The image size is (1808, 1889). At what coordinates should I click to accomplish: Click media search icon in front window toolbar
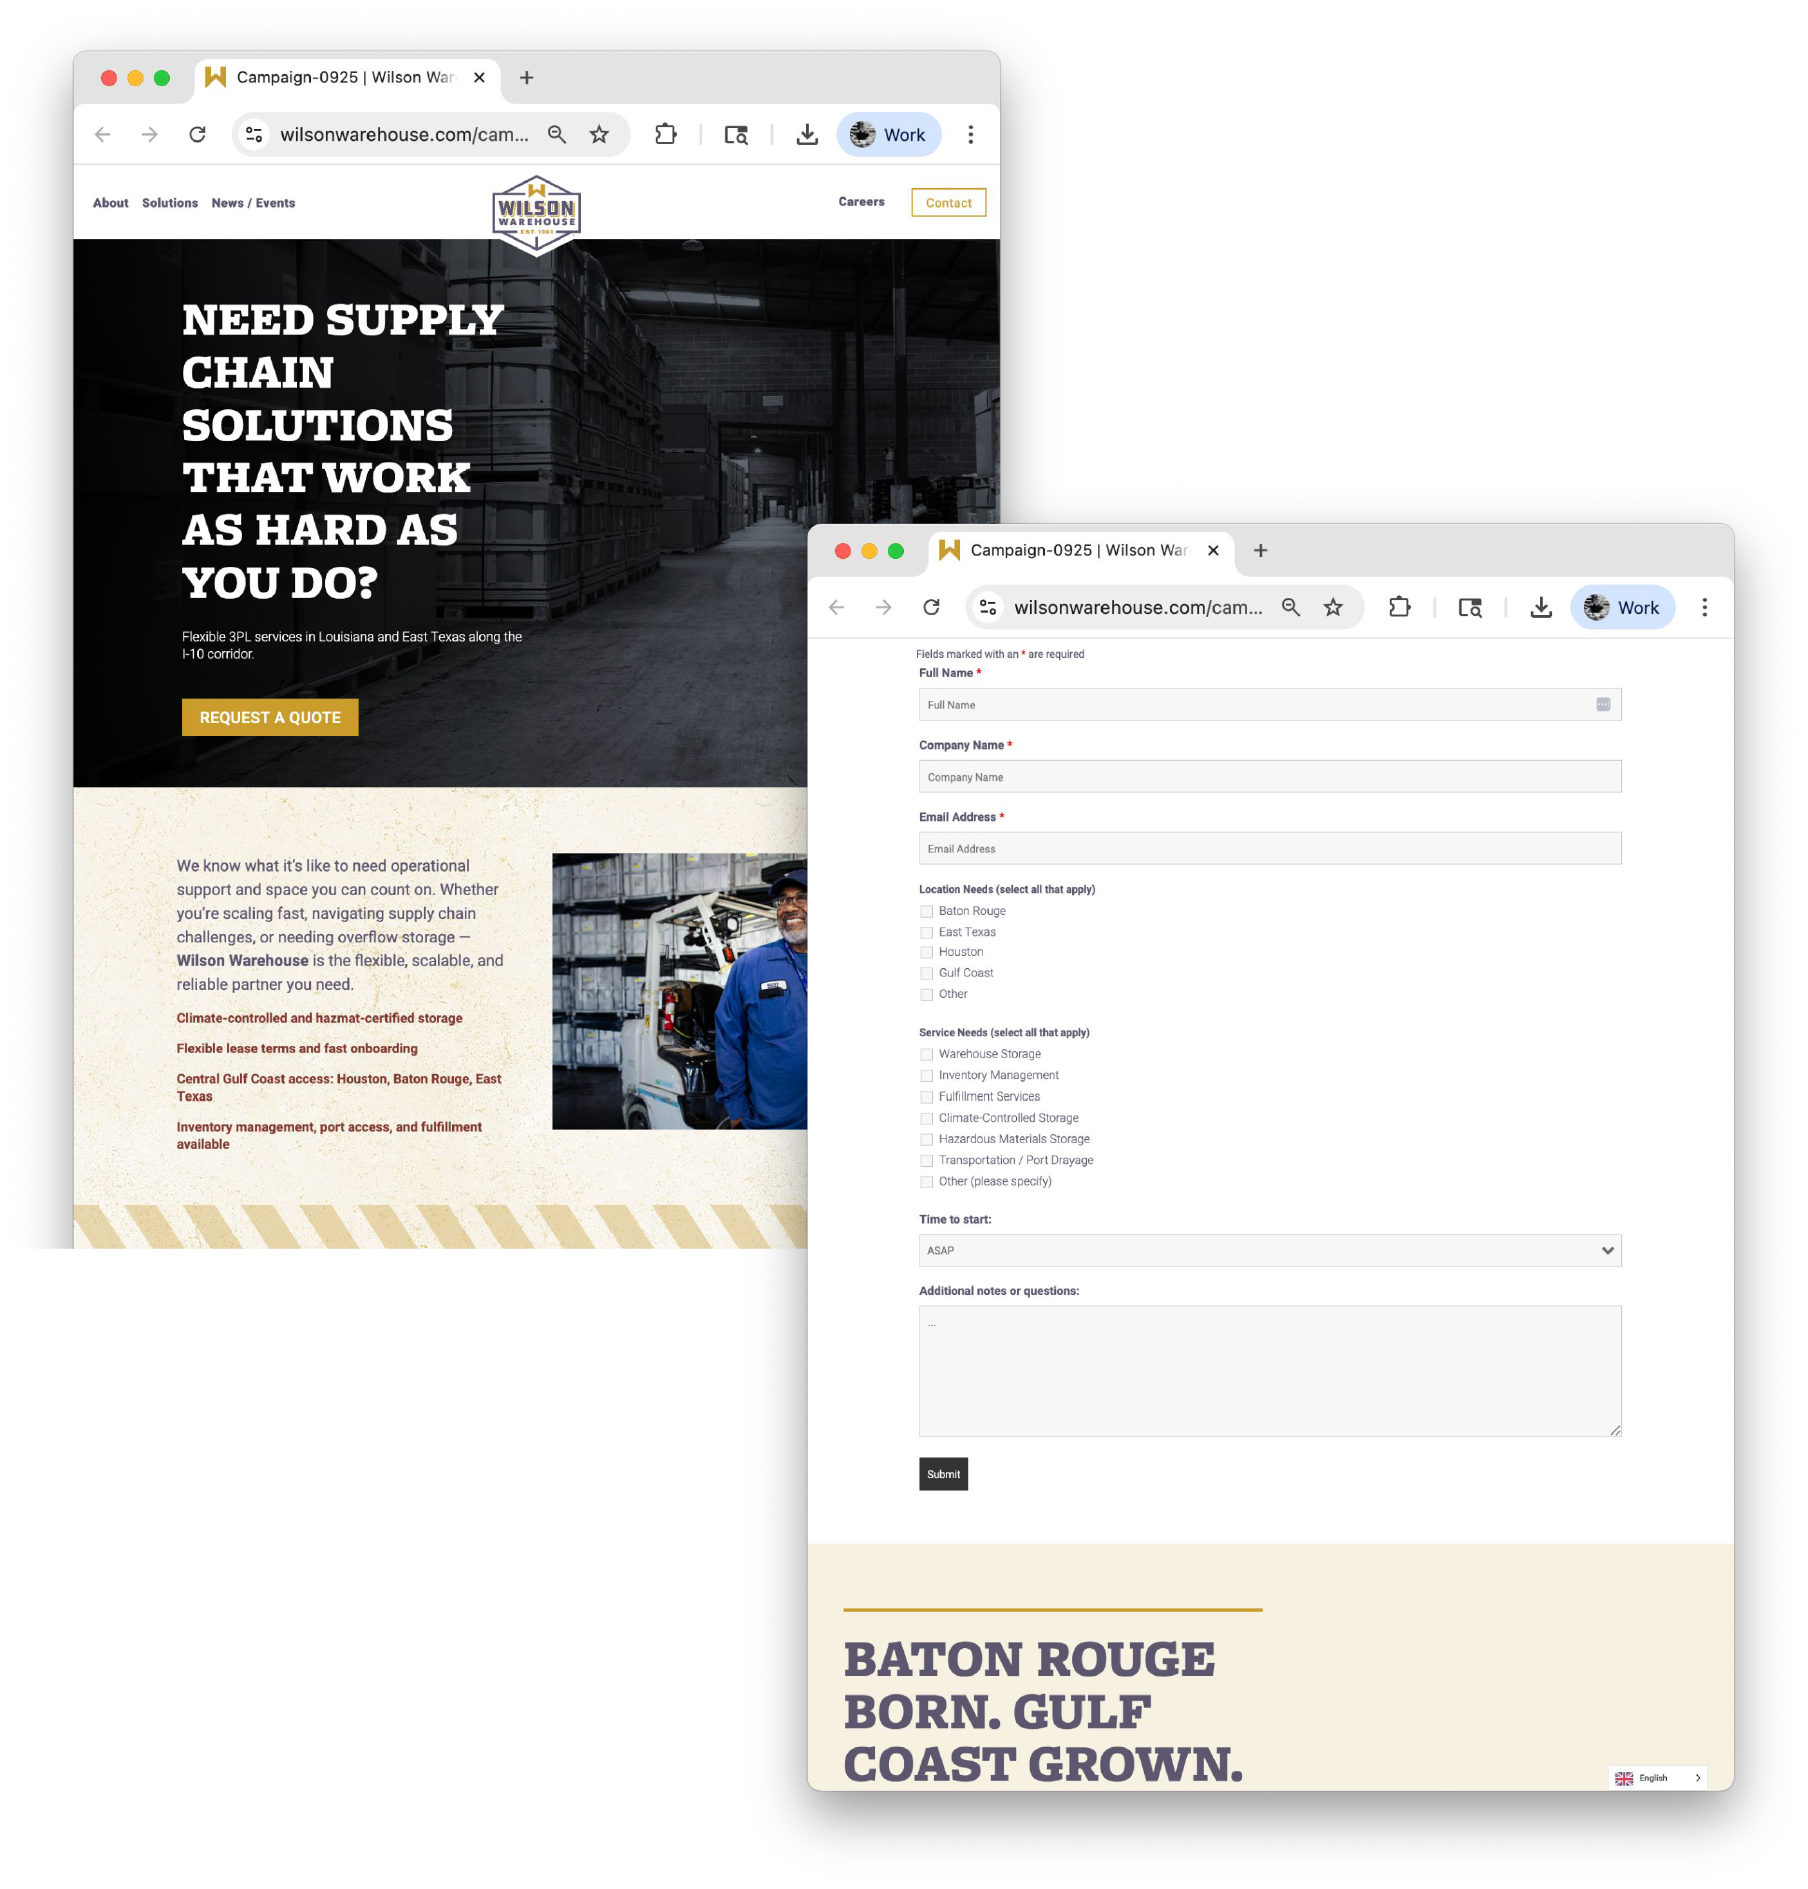tap(1470, 608)
